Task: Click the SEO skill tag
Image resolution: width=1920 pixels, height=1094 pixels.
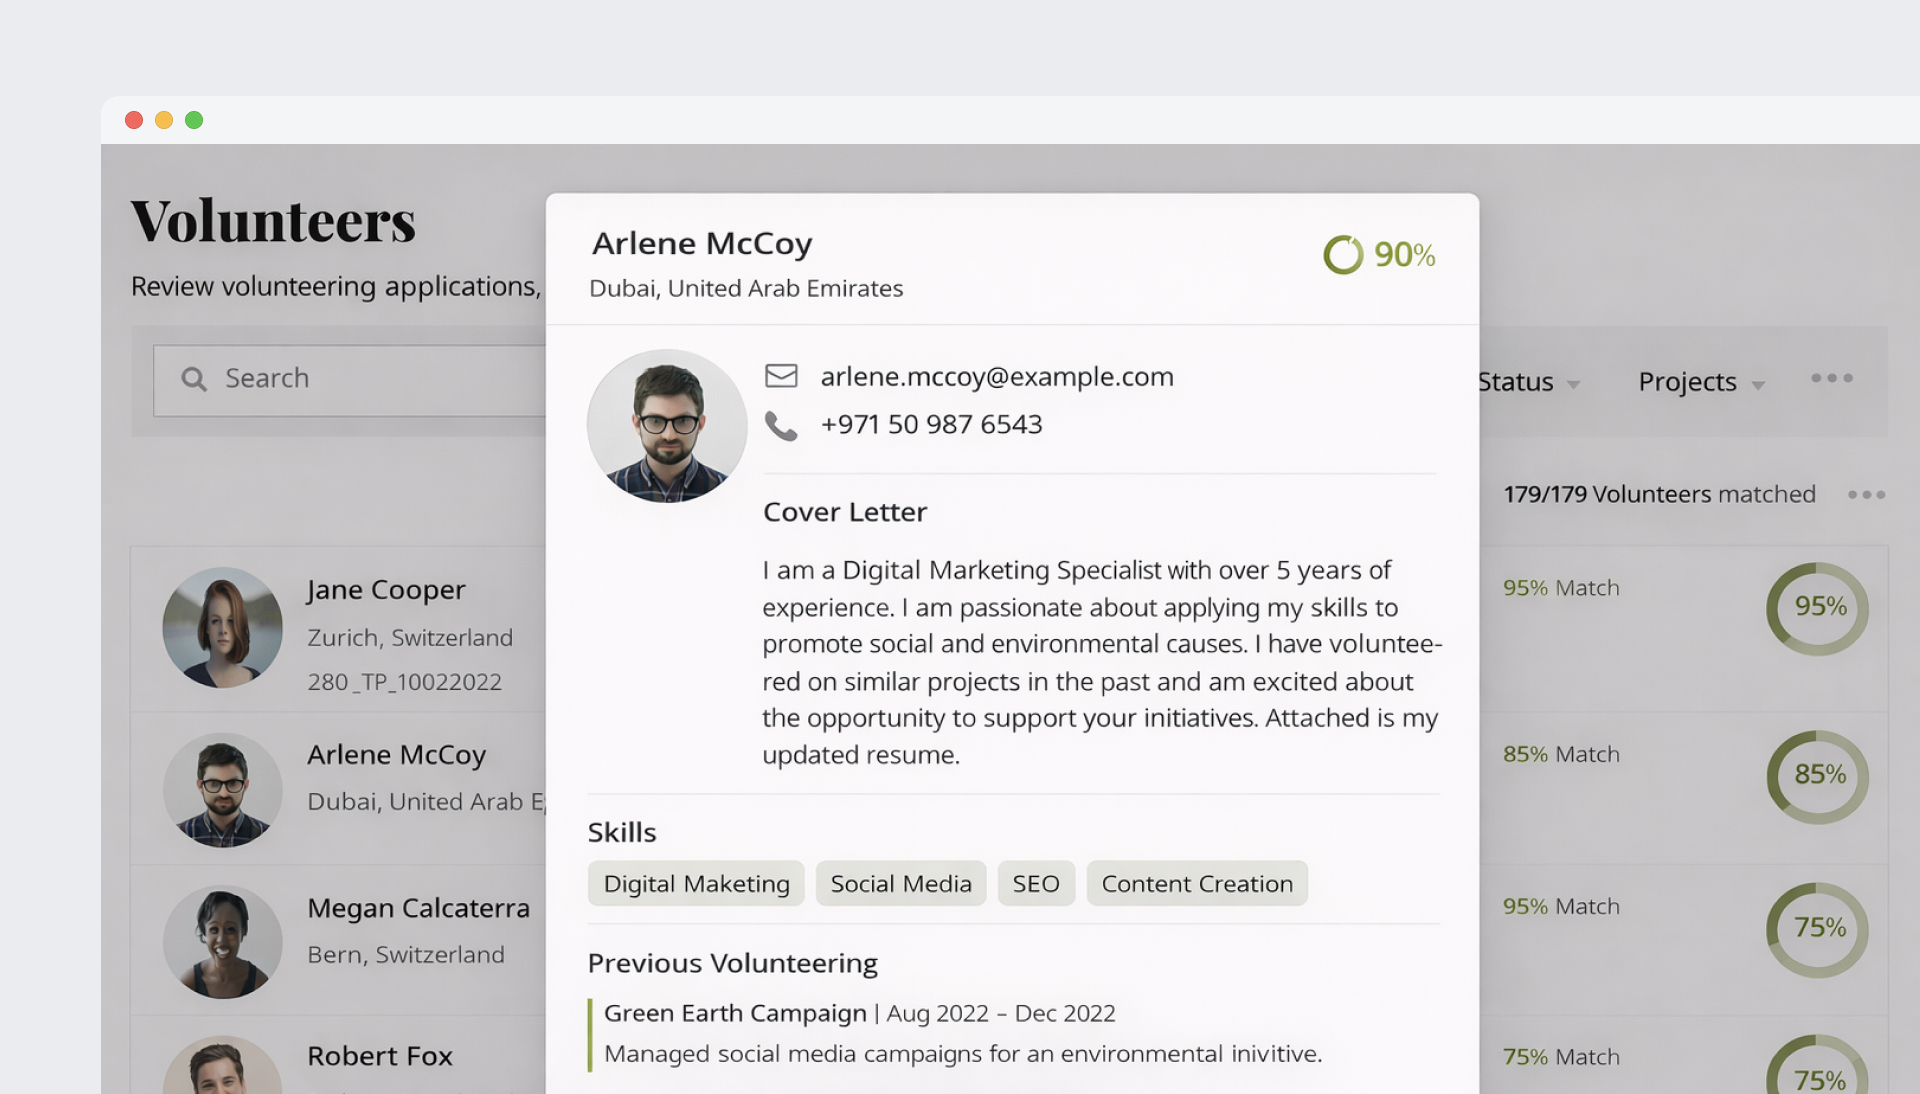Action: (1035, 884)
